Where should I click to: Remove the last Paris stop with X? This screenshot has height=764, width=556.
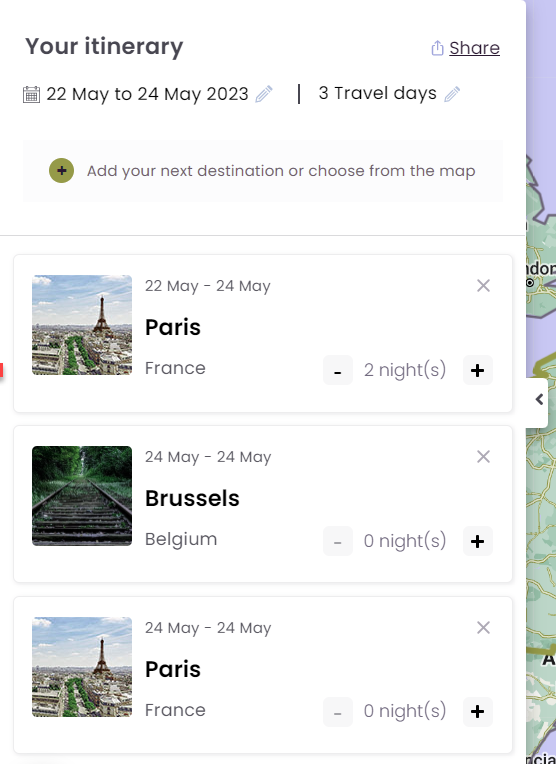[483, 628]
